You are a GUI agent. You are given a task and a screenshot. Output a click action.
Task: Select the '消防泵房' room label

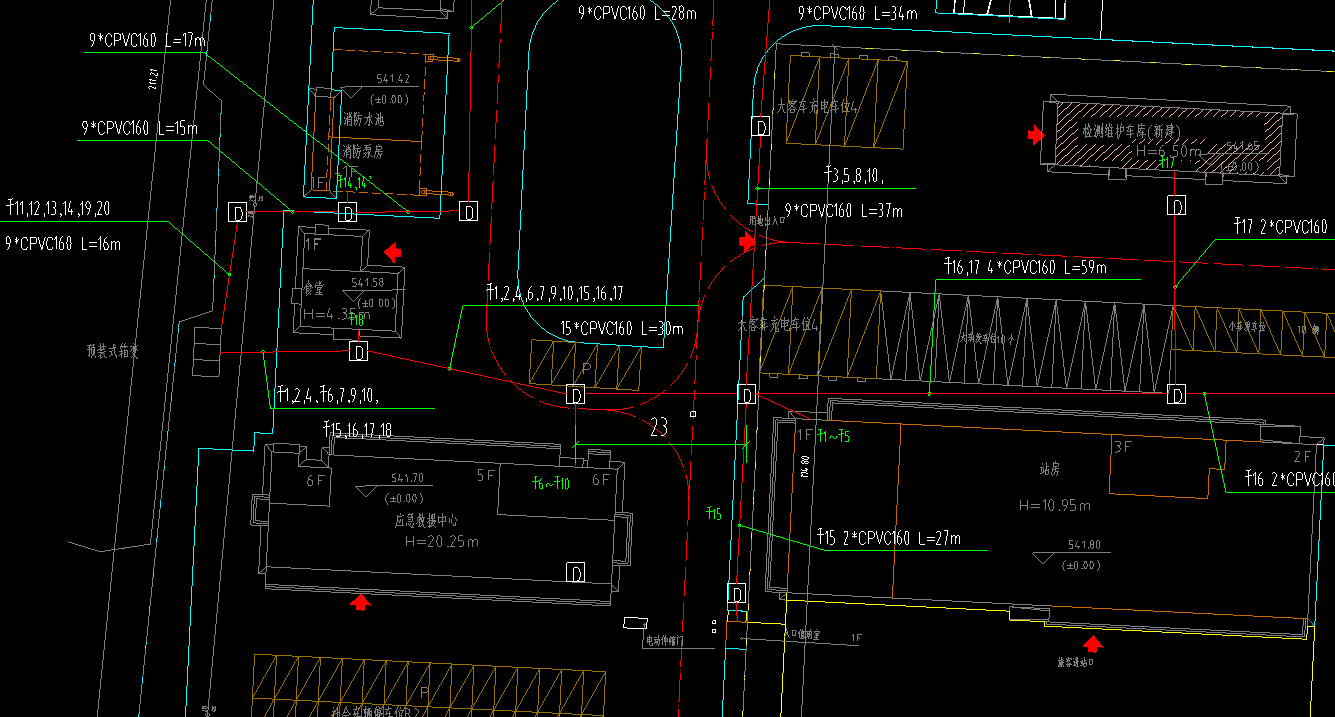[x=362, y=152]
